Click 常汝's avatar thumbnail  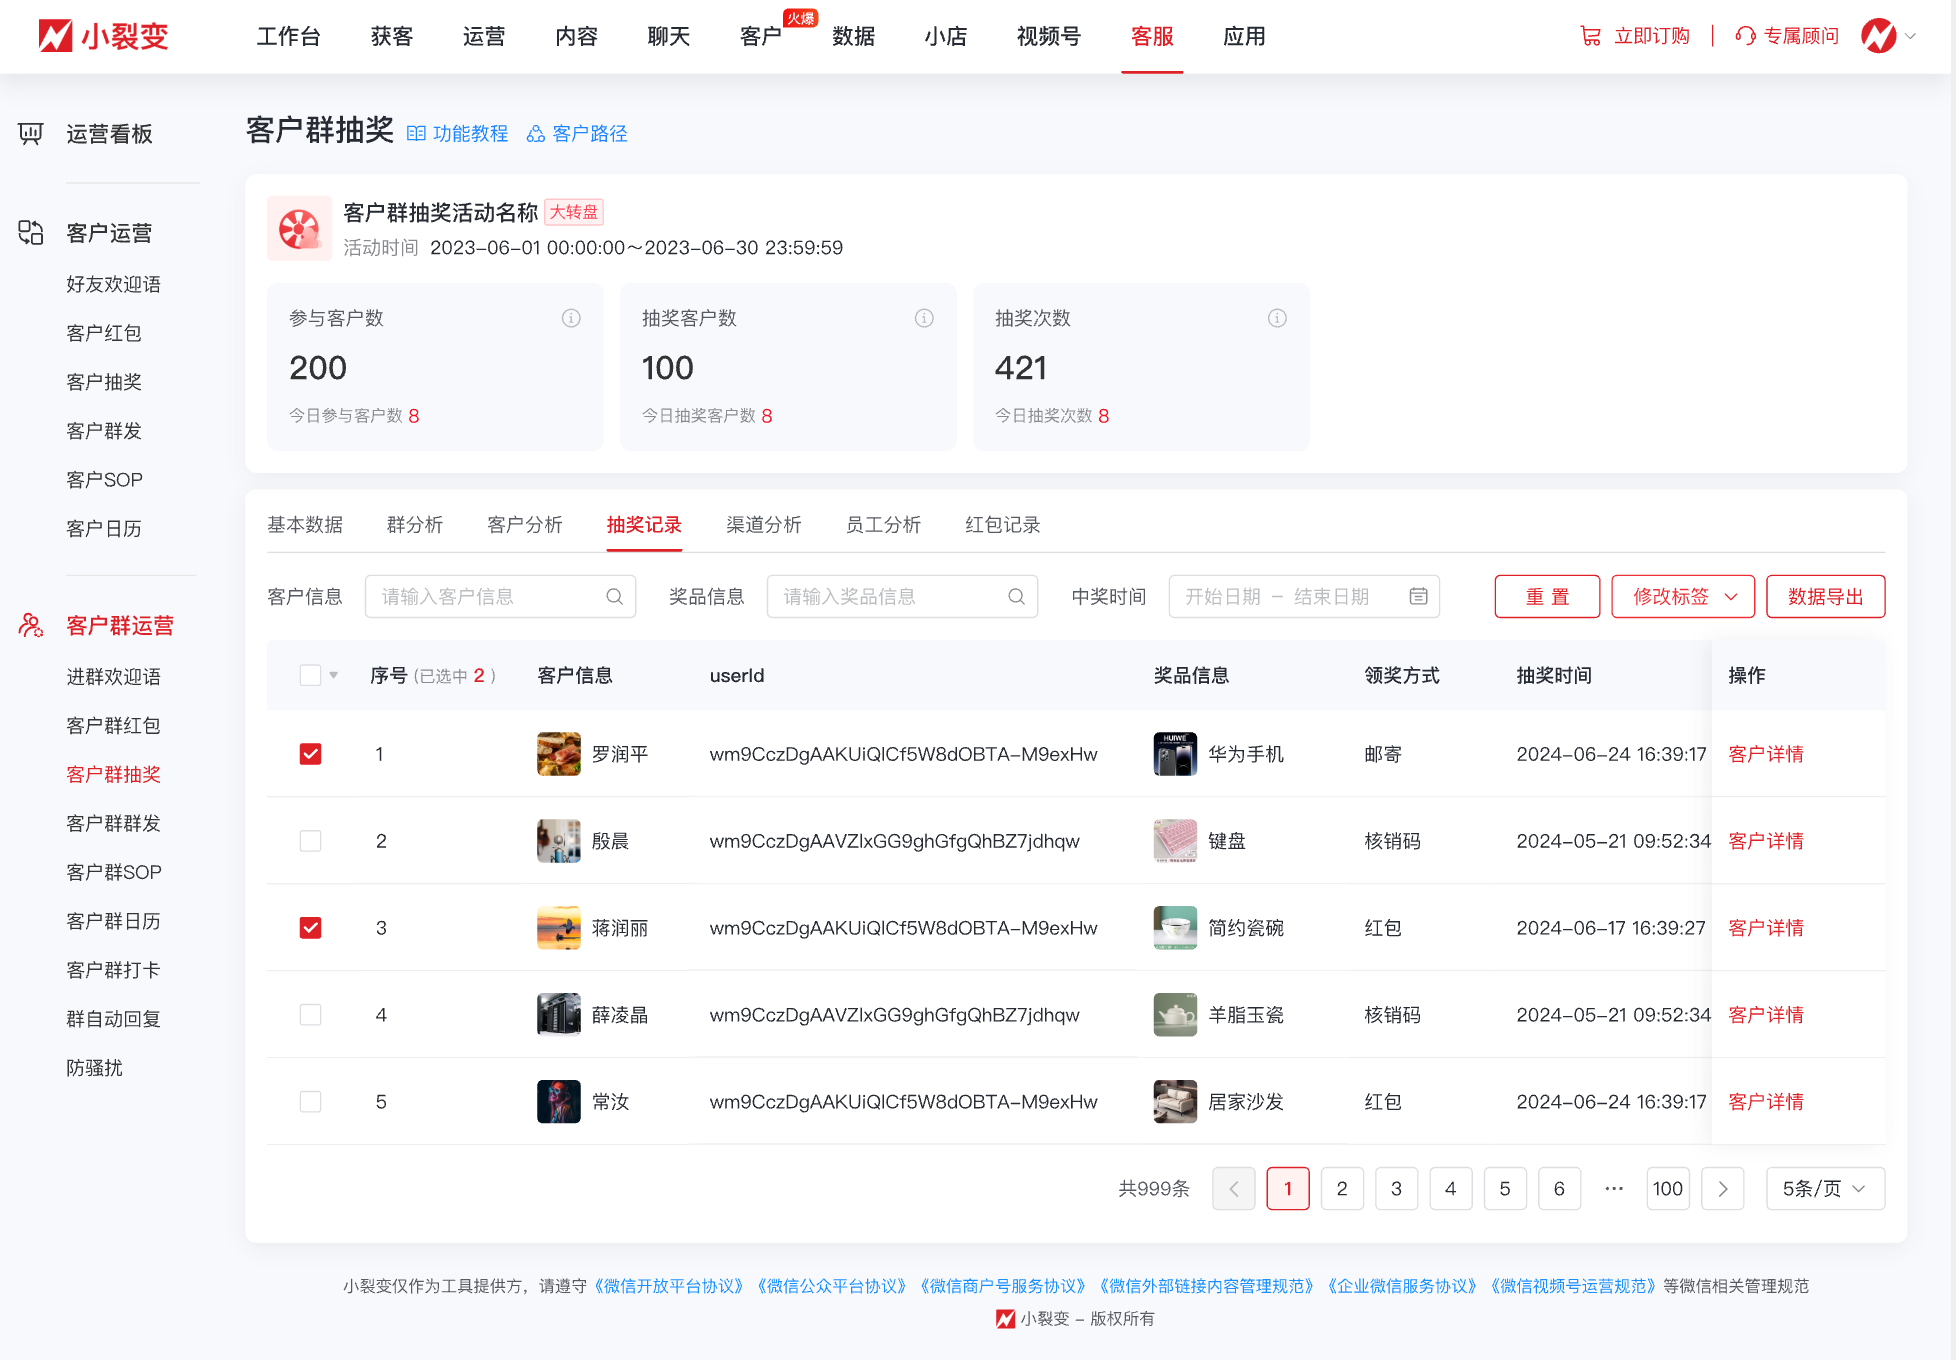559,1102
